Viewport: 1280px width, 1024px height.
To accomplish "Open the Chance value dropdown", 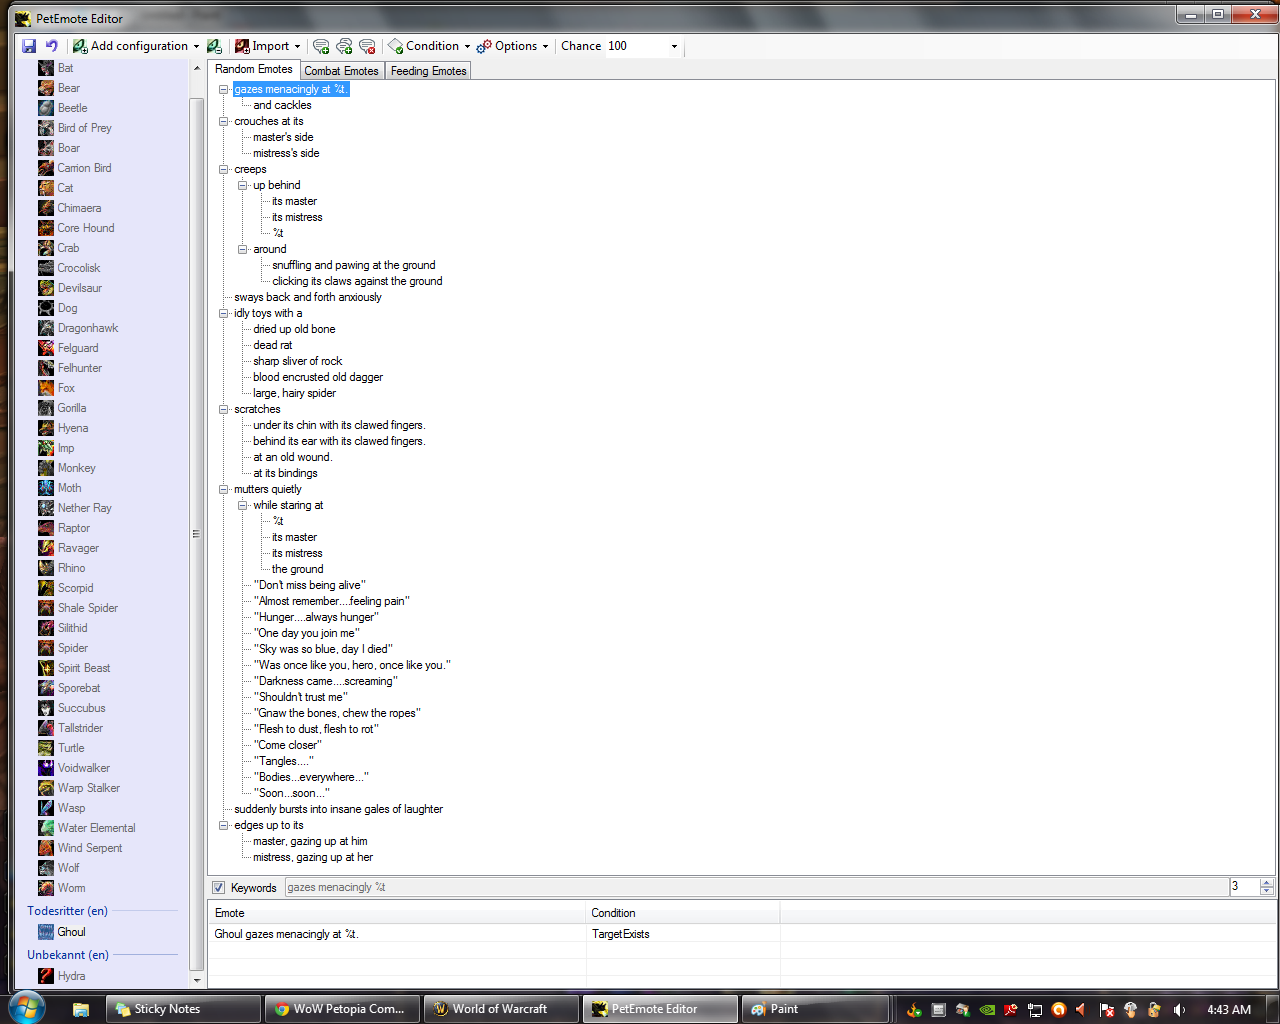I will (674, 46).
